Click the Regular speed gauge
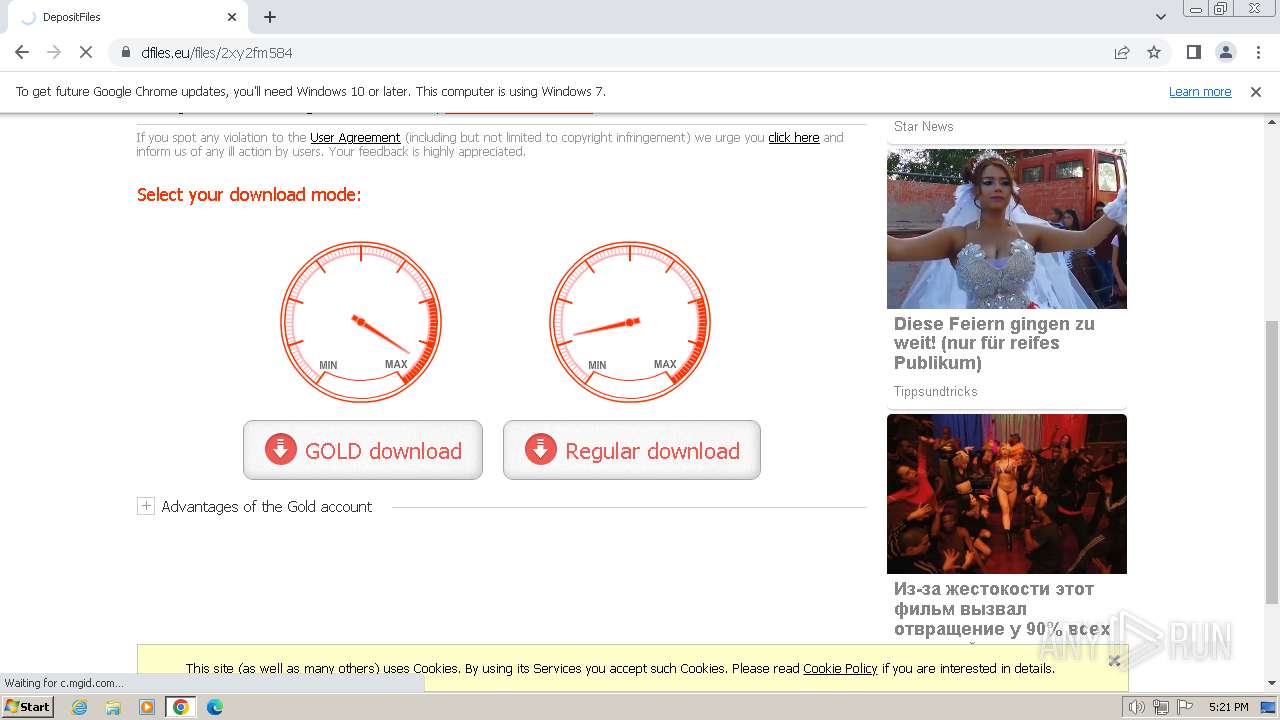The image size is (1280, 720). [x=630, y=322]
